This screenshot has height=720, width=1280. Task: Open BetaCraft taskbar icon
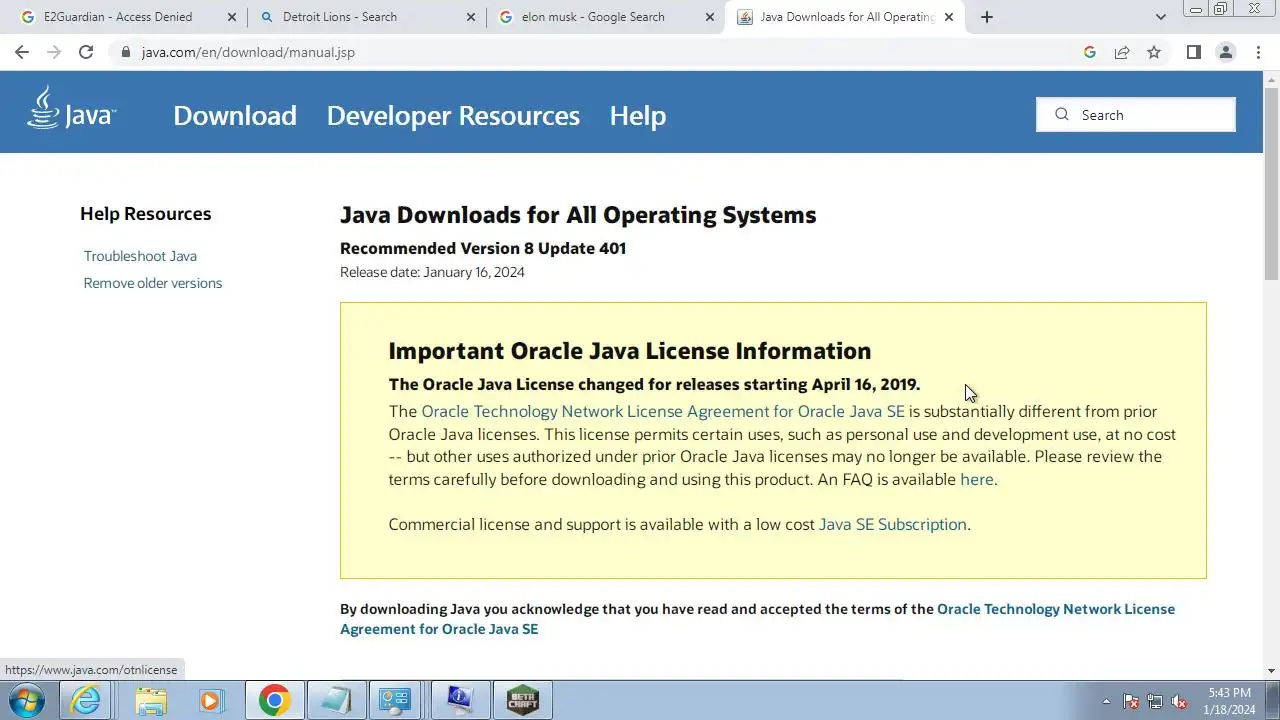[x=523, y=700]
